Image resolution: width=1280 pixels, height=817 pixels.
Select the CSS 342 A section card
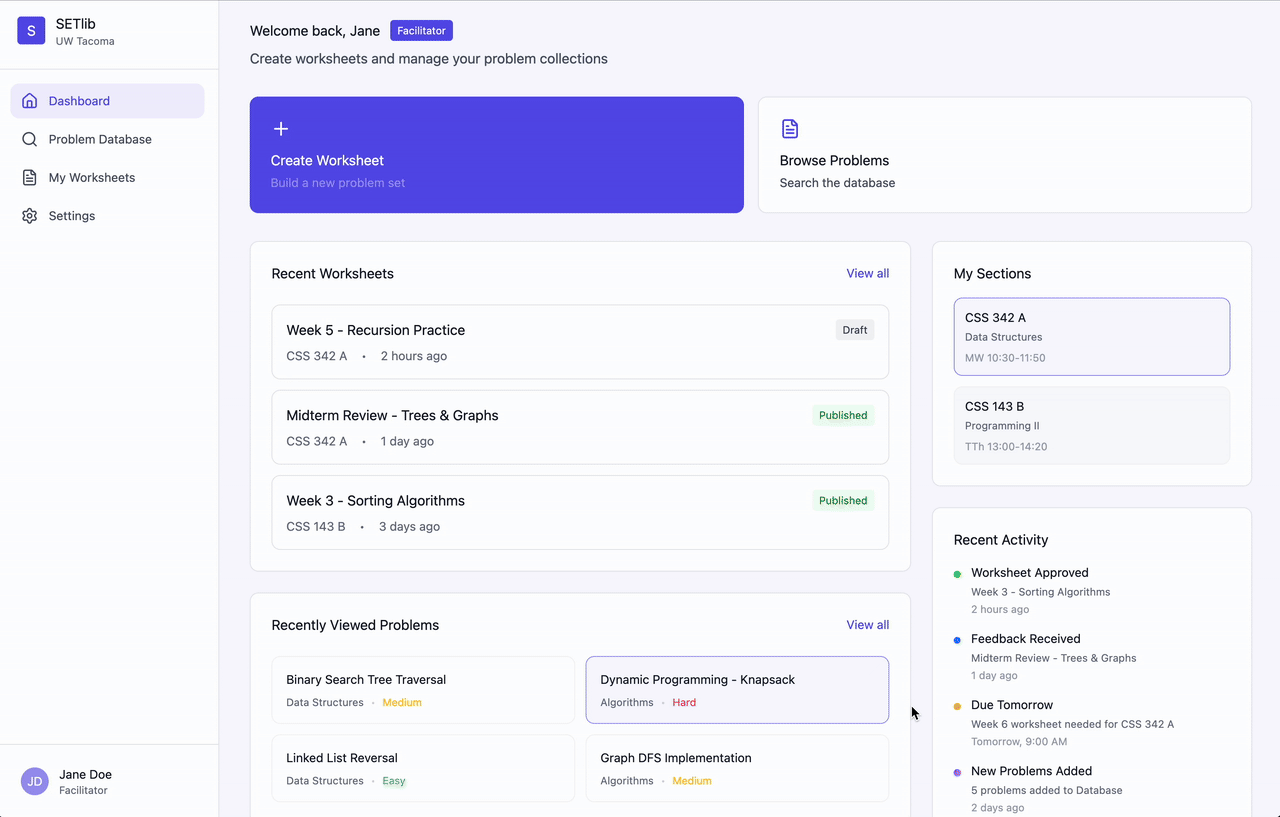(1091, 337)
